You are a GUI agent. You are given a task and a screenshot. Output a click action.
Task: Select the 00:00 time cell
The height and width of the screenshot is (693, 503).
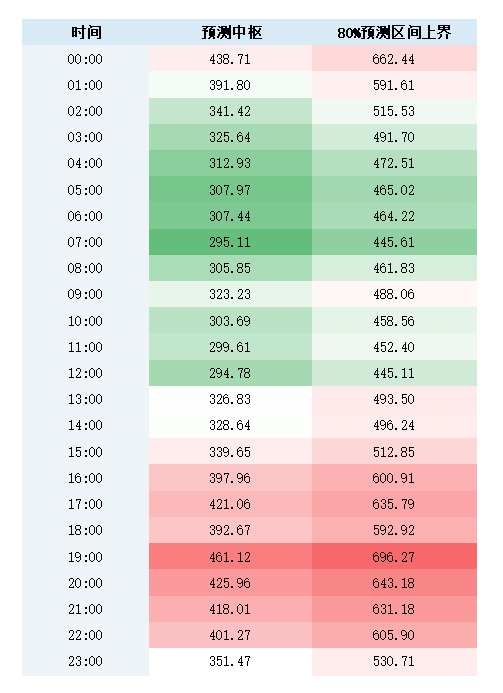coord(85,58)
